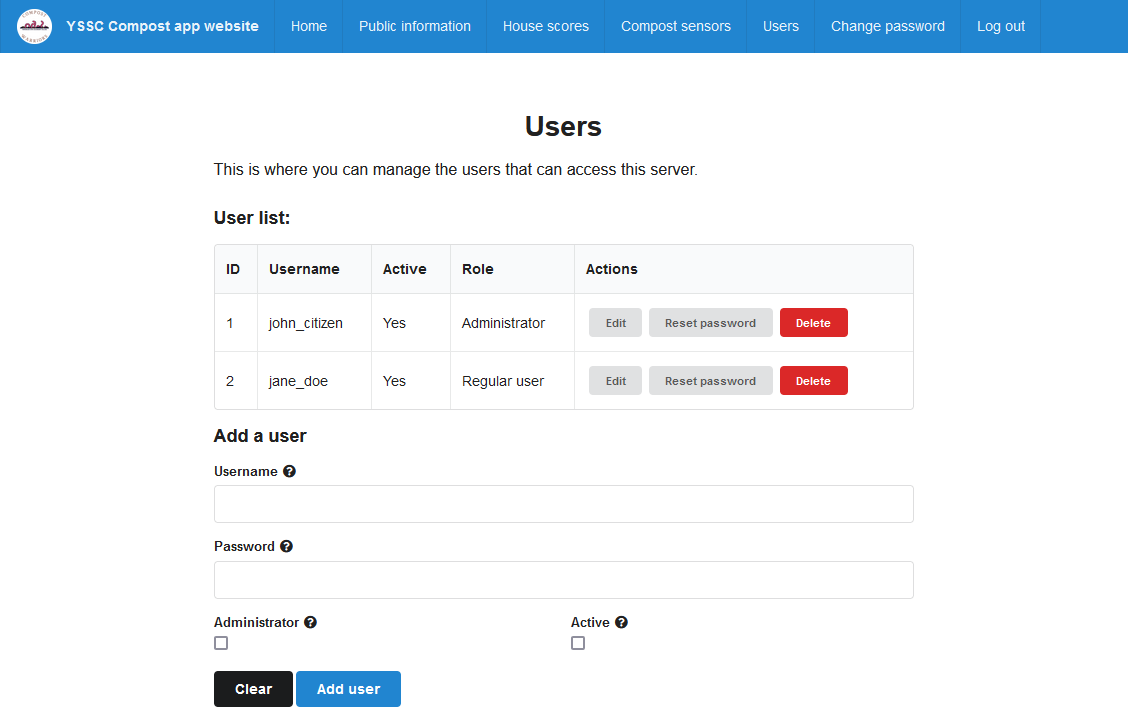
Task: Click the Password help question mark icon
Action: tap(286, 547)
